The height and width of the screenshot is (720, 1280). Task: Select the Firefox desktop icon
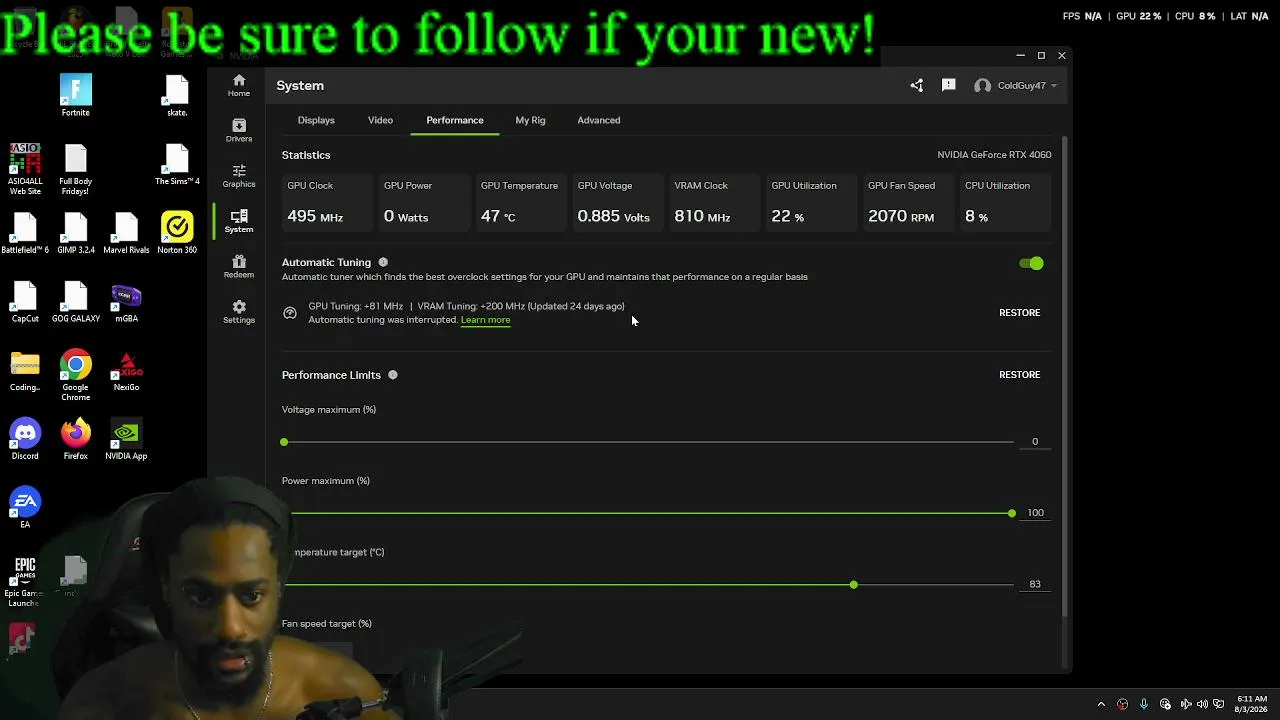pyautogui.click(x=76, y=440)
